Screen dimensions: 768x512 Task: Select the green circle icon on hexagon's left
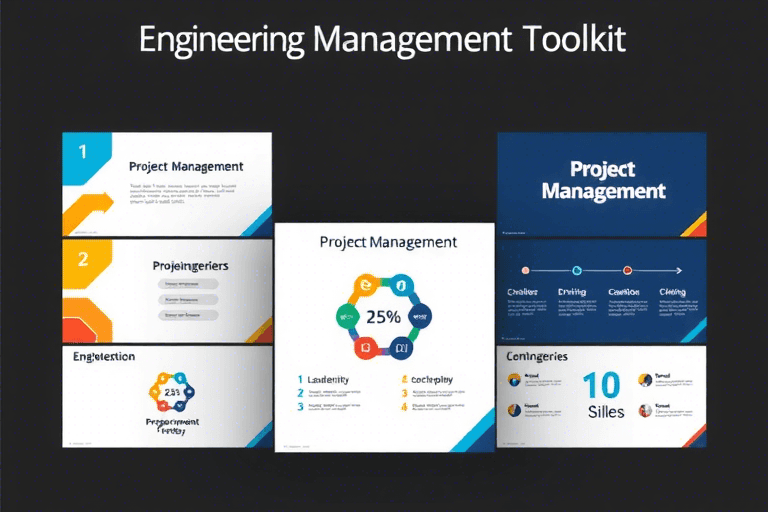pos(347,317)
